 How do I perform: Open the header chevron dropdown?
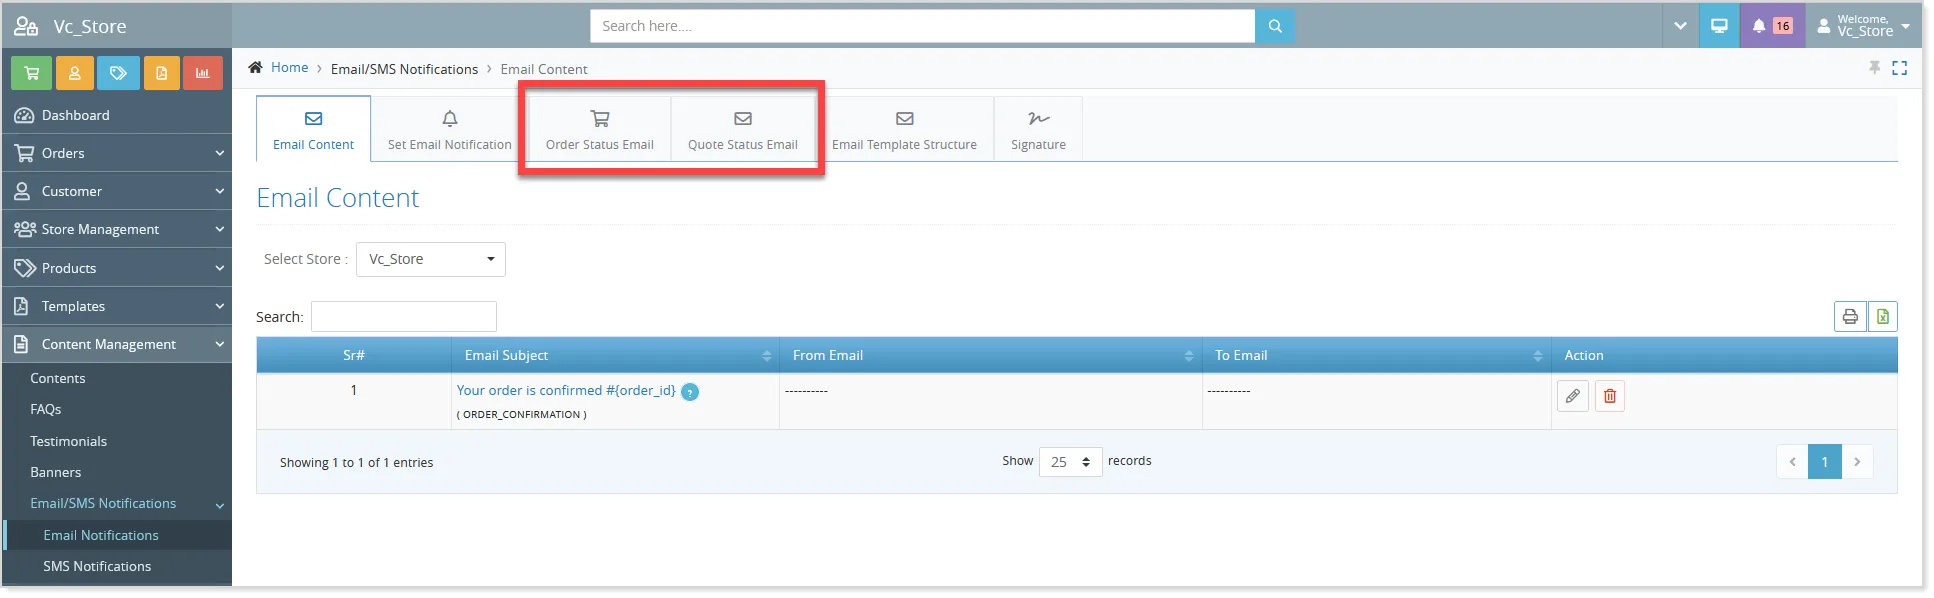tap(1680, 26)
